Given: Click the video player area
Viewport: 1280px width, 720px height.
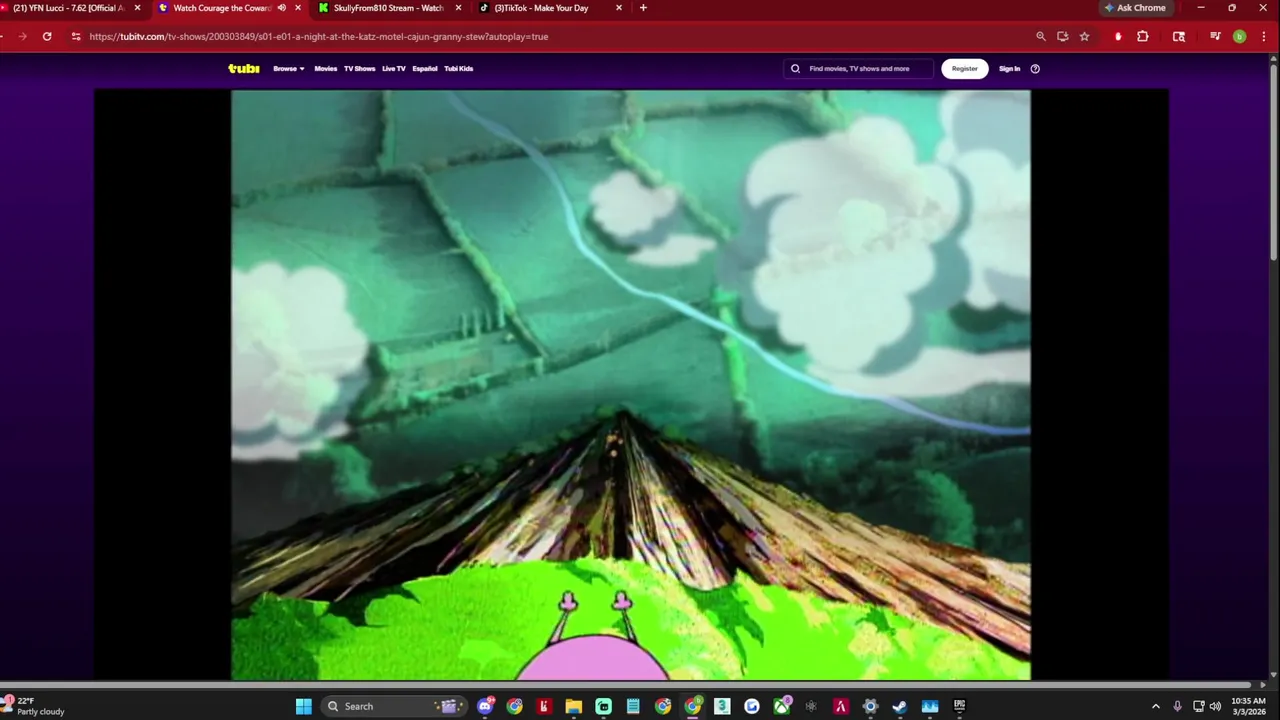Looking at the screenshot, I should tap(631, 385).
